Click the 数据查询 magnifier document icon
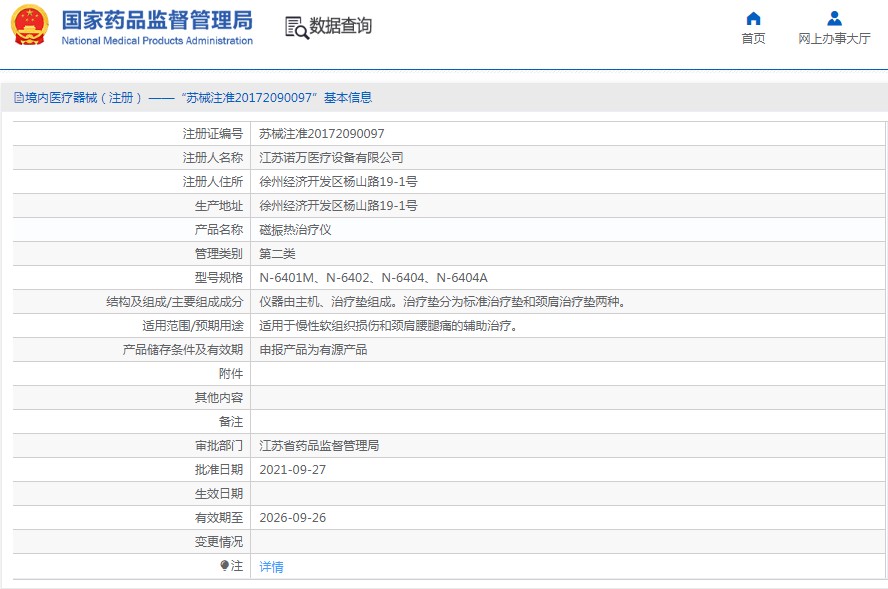 click(x=296, y=27)
